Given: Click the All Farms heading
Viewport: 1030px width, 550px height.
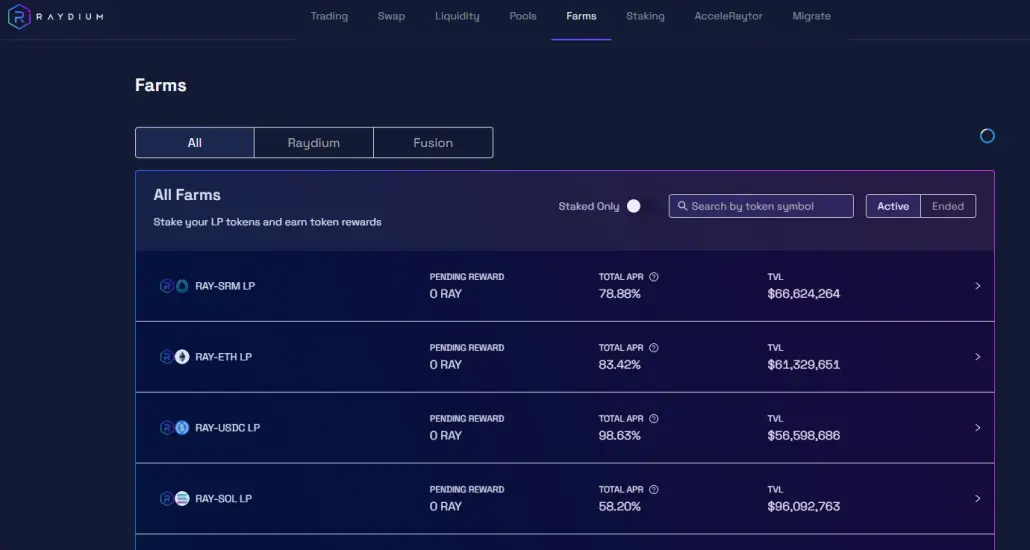Looking at the screenshot, I should point(187,195).
